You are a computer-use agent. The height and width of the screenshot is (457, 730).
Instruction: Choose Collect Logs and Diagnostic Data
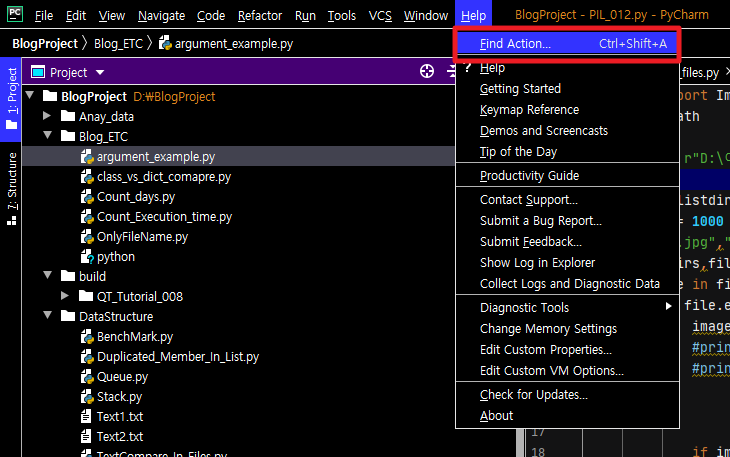pos(568,283)
